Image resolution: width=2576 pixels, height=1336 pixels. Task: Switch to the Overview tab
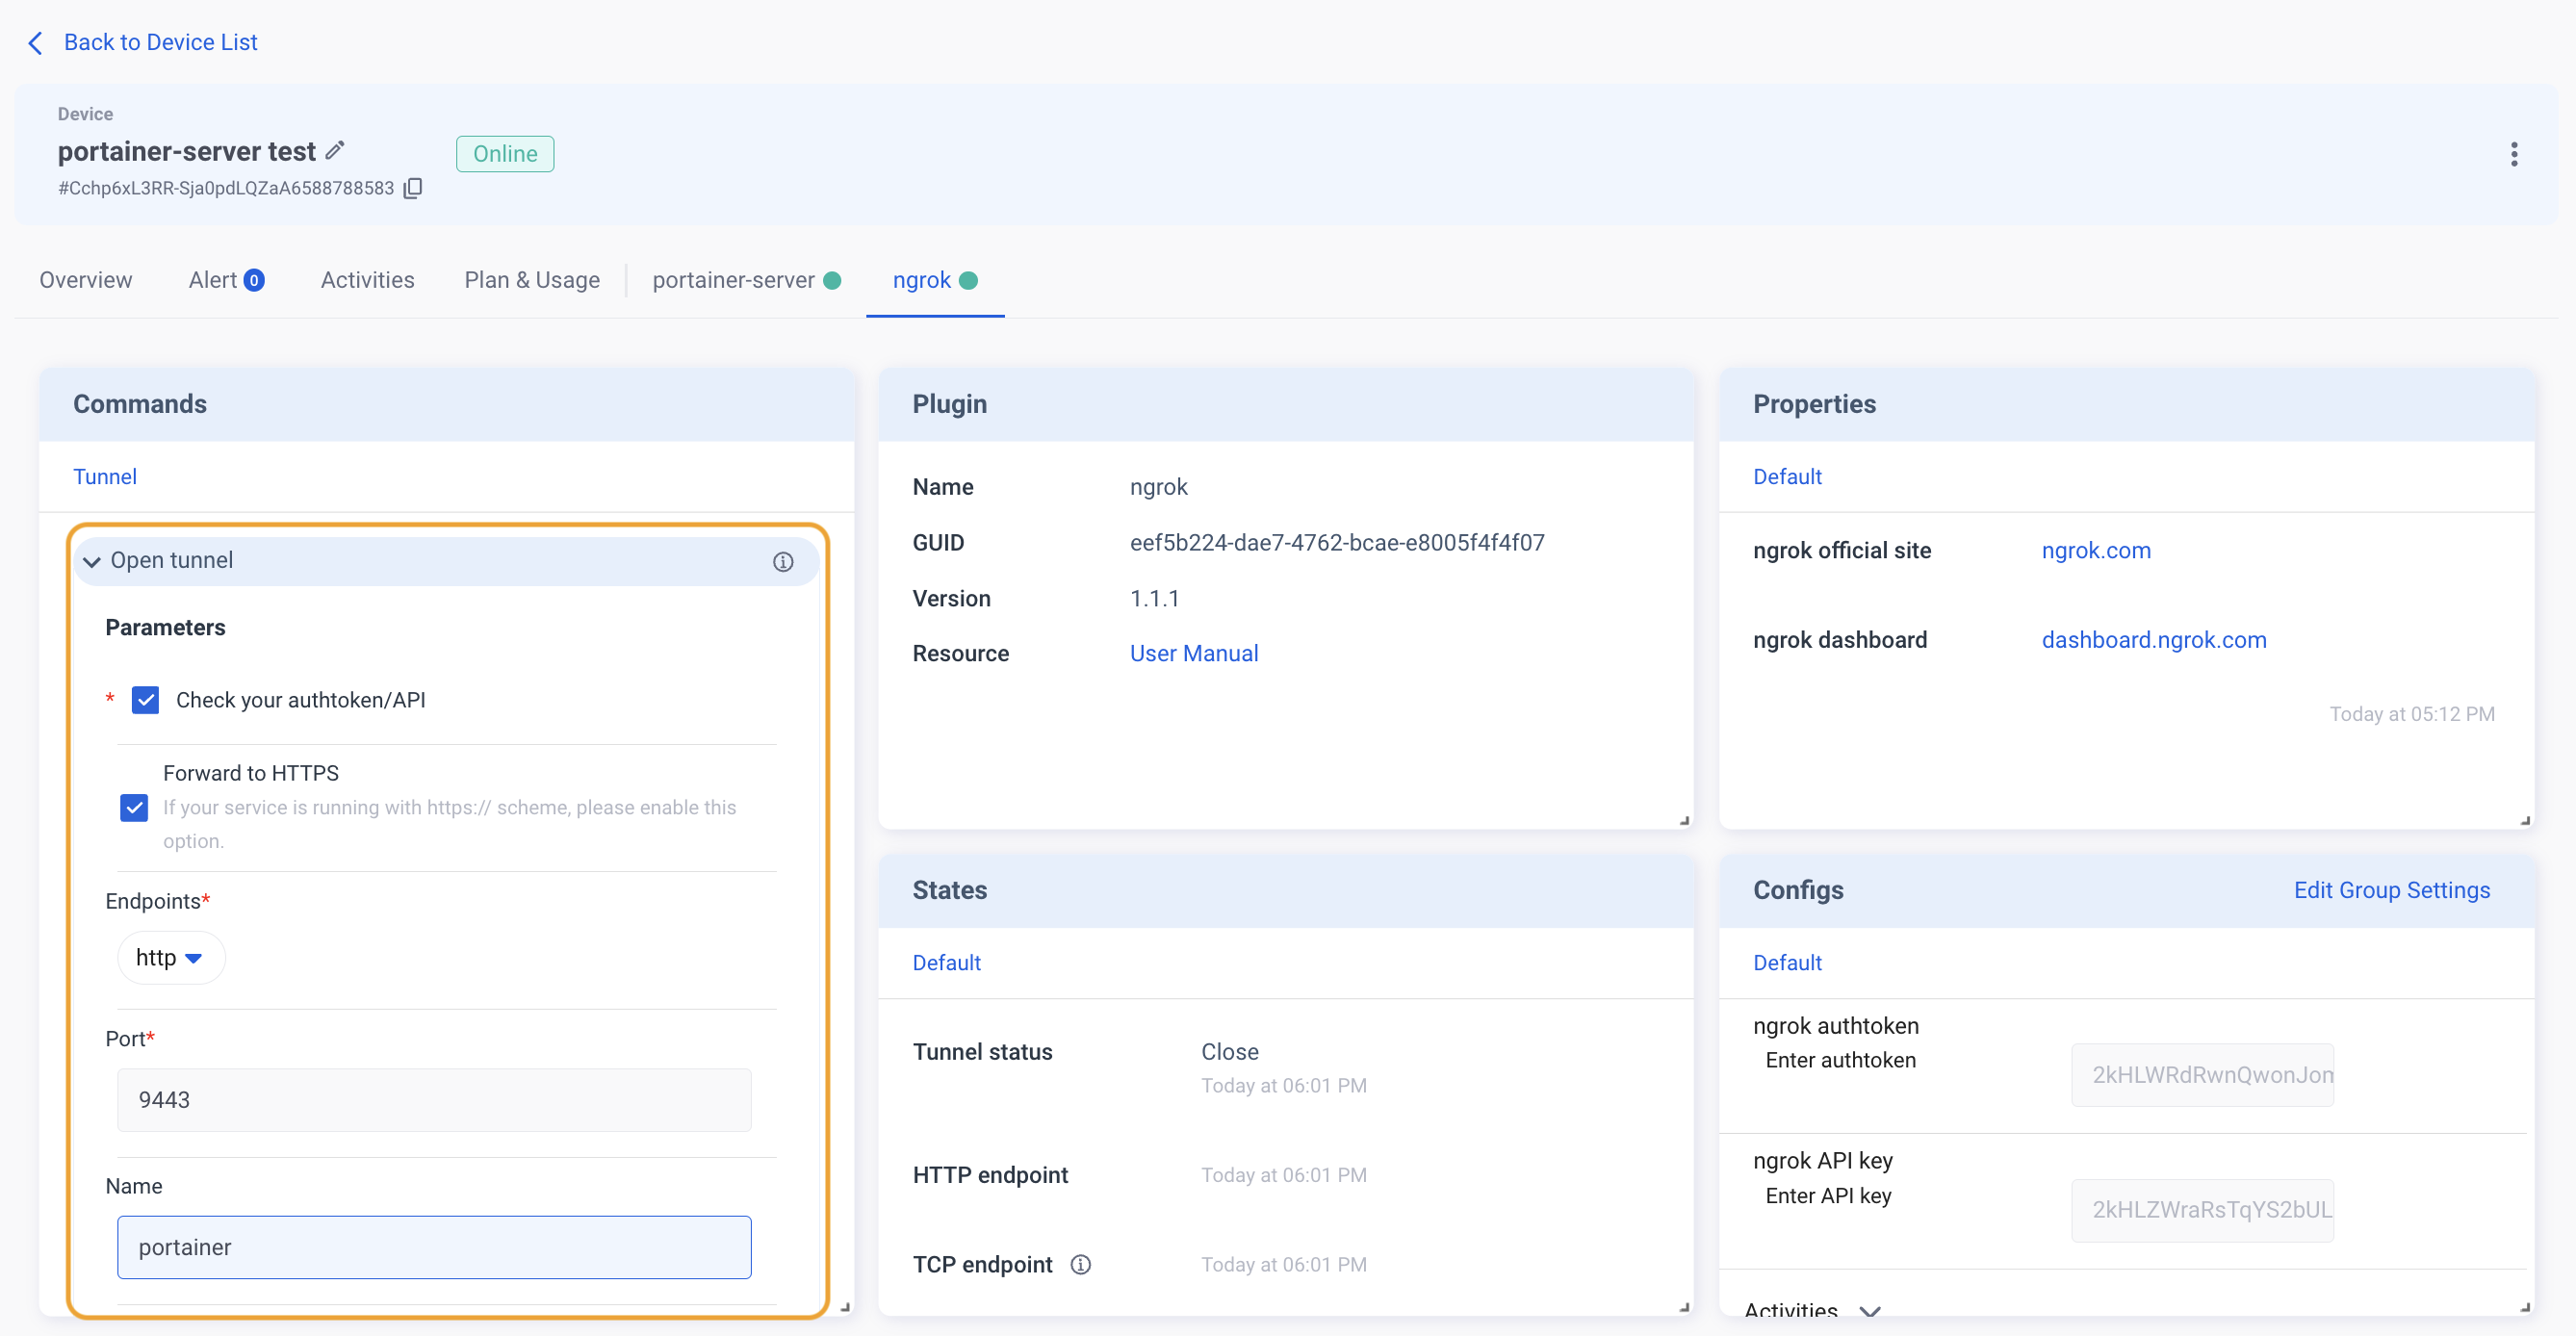point(86,281)
